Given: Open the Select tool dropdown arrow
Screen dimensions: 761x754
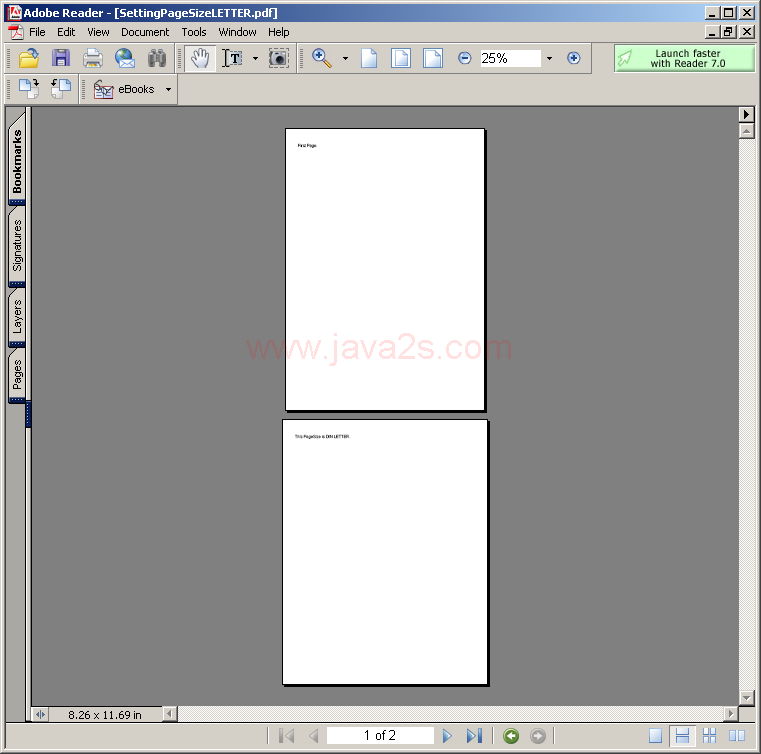Looking at the screenshot, I should [256, 58].
